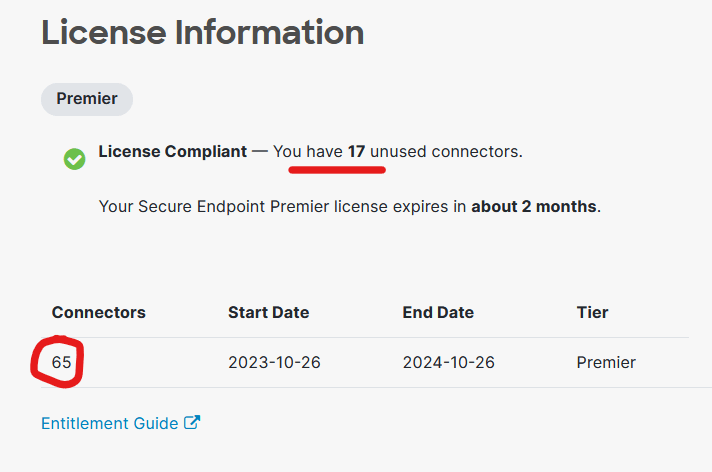The height and width of the screenshot is (472, 712).
Task: Click the Premier value in the Tier column
Action: click(x=606, y=362)
